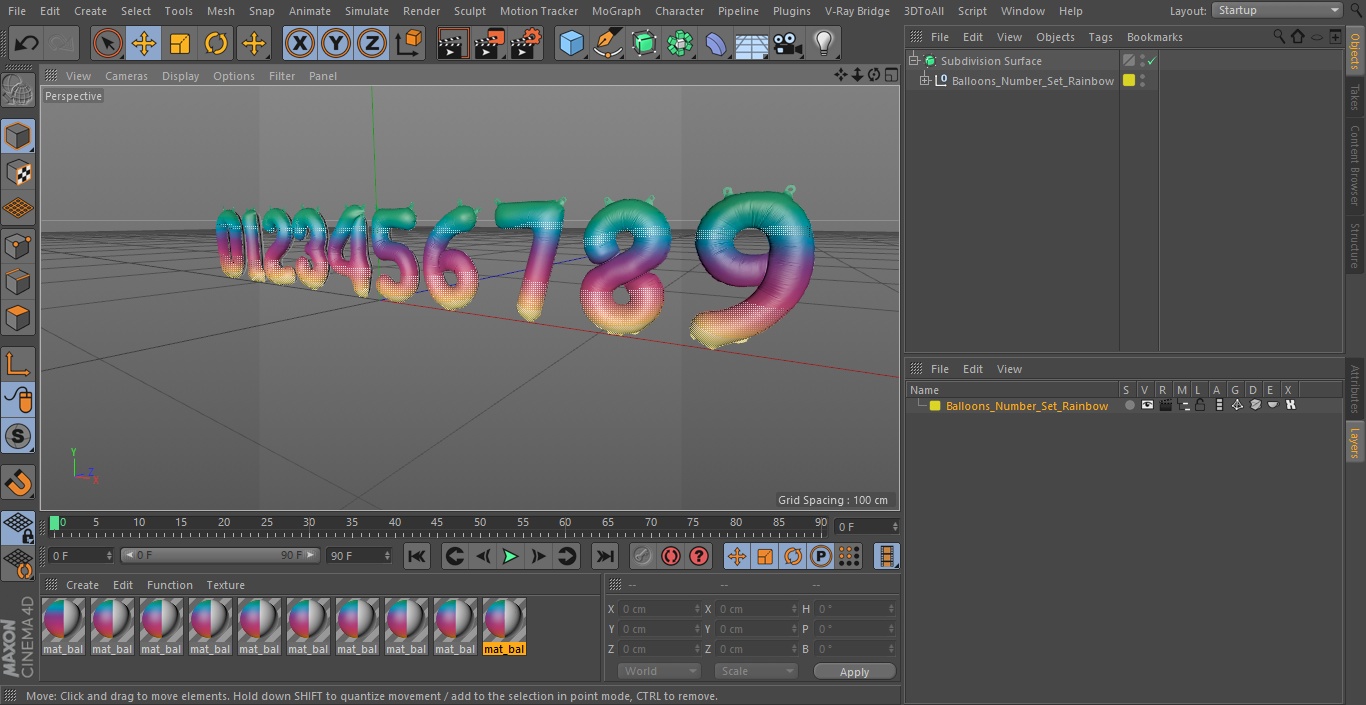Viewport: 1366px width, 705px height.
Task: Toggle Enable Snap magnet icon
Action: point(18,482)
